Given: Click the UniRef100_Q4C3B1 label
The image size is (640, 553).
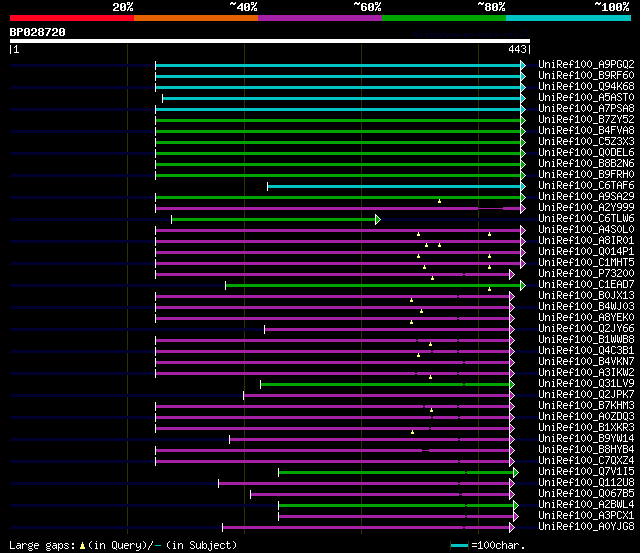Looking at the screenshot, I should point(586,351).
